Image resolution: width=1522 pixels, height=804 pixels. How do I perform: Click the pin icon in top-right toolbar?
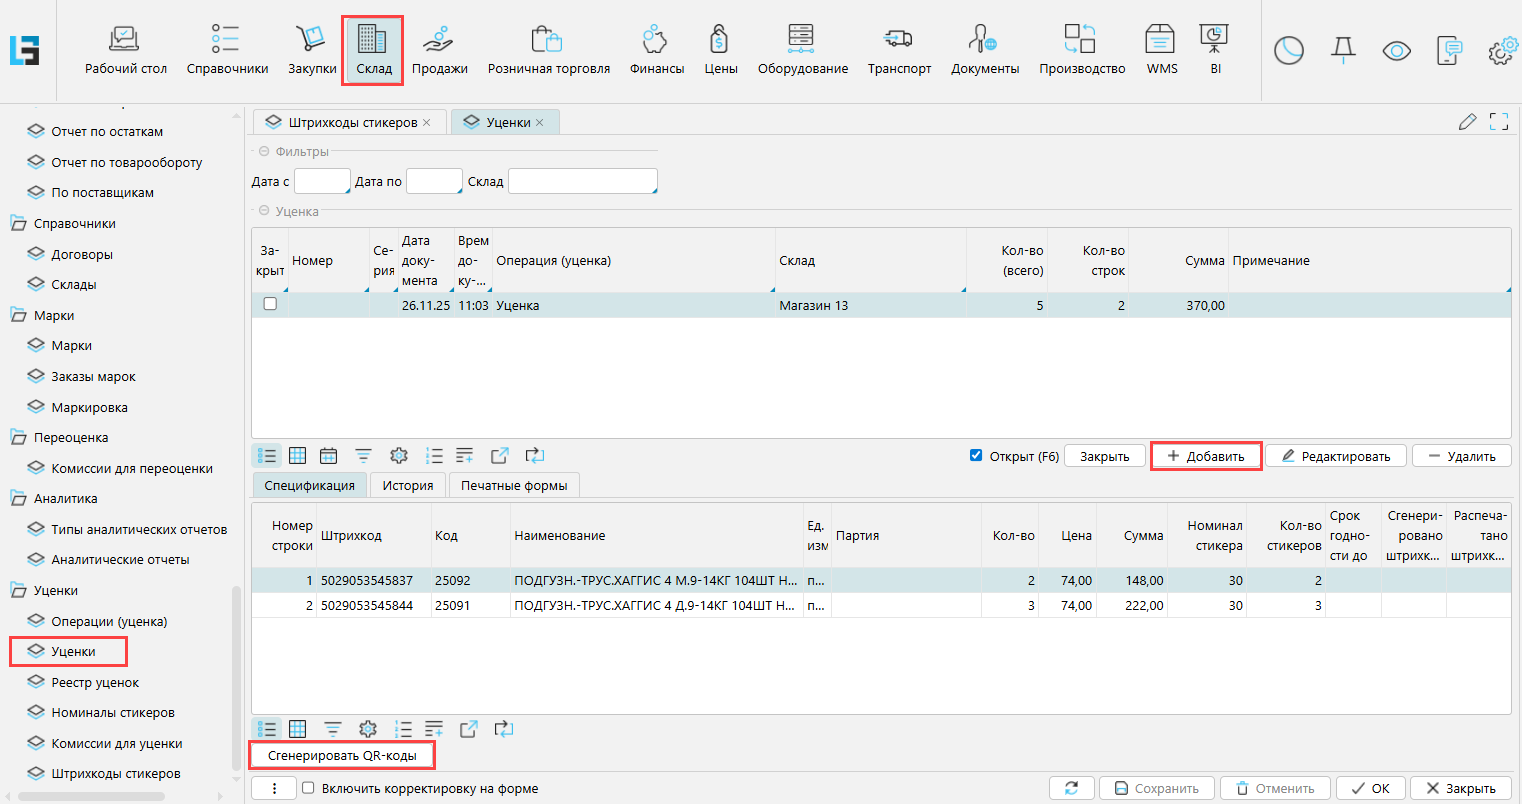[1343, 50]
